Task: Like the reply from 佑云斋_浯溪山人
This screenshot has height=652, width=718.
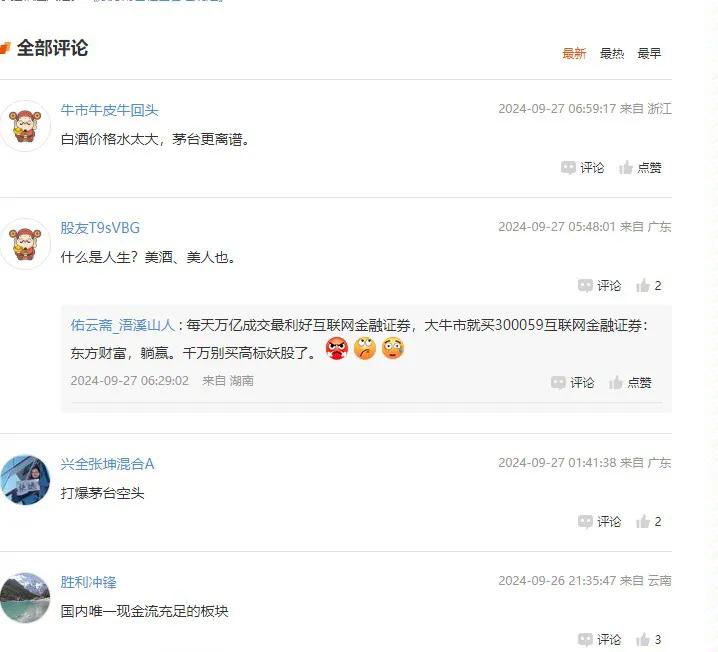Action: pos(616,382)
